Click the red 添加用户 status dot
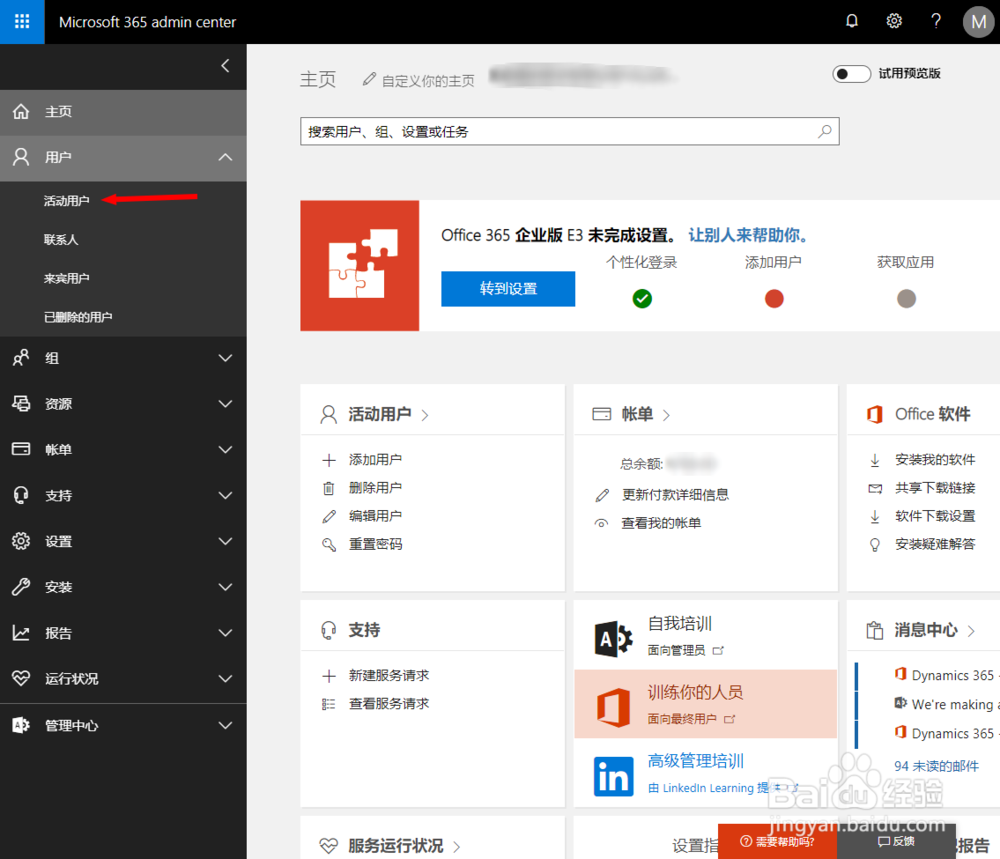The height and width of the screenshot is (859, 1000). tap(774, 298)
